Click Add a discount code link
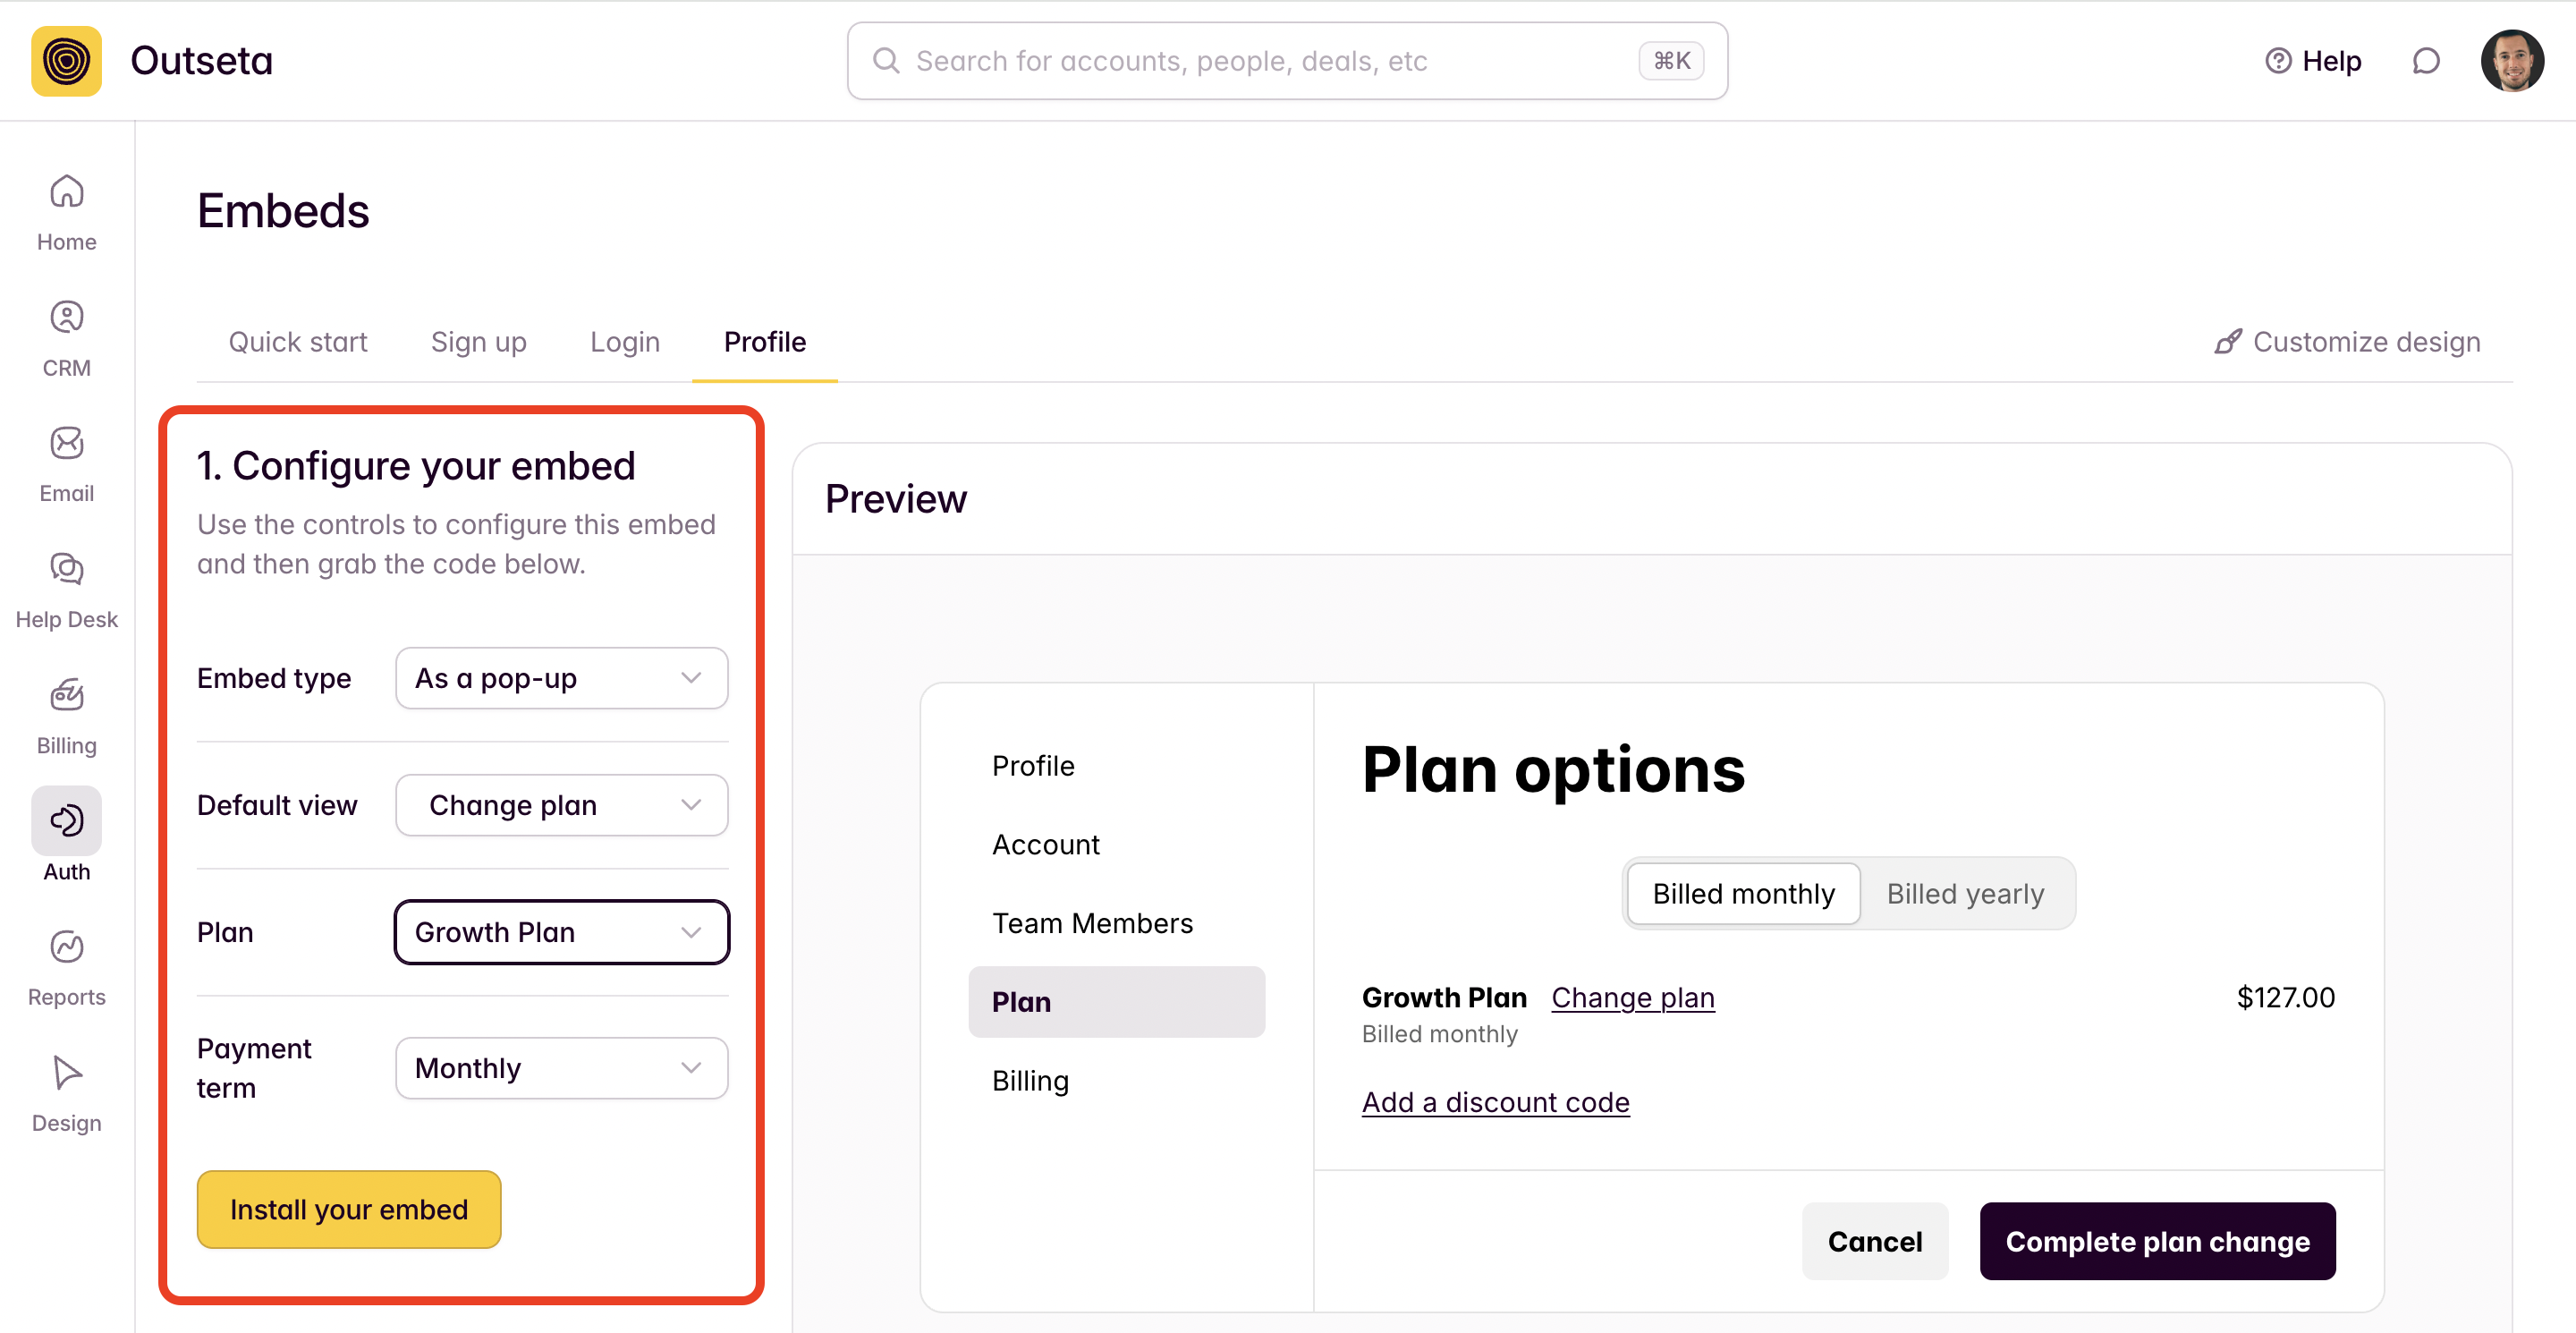 1495,1102
